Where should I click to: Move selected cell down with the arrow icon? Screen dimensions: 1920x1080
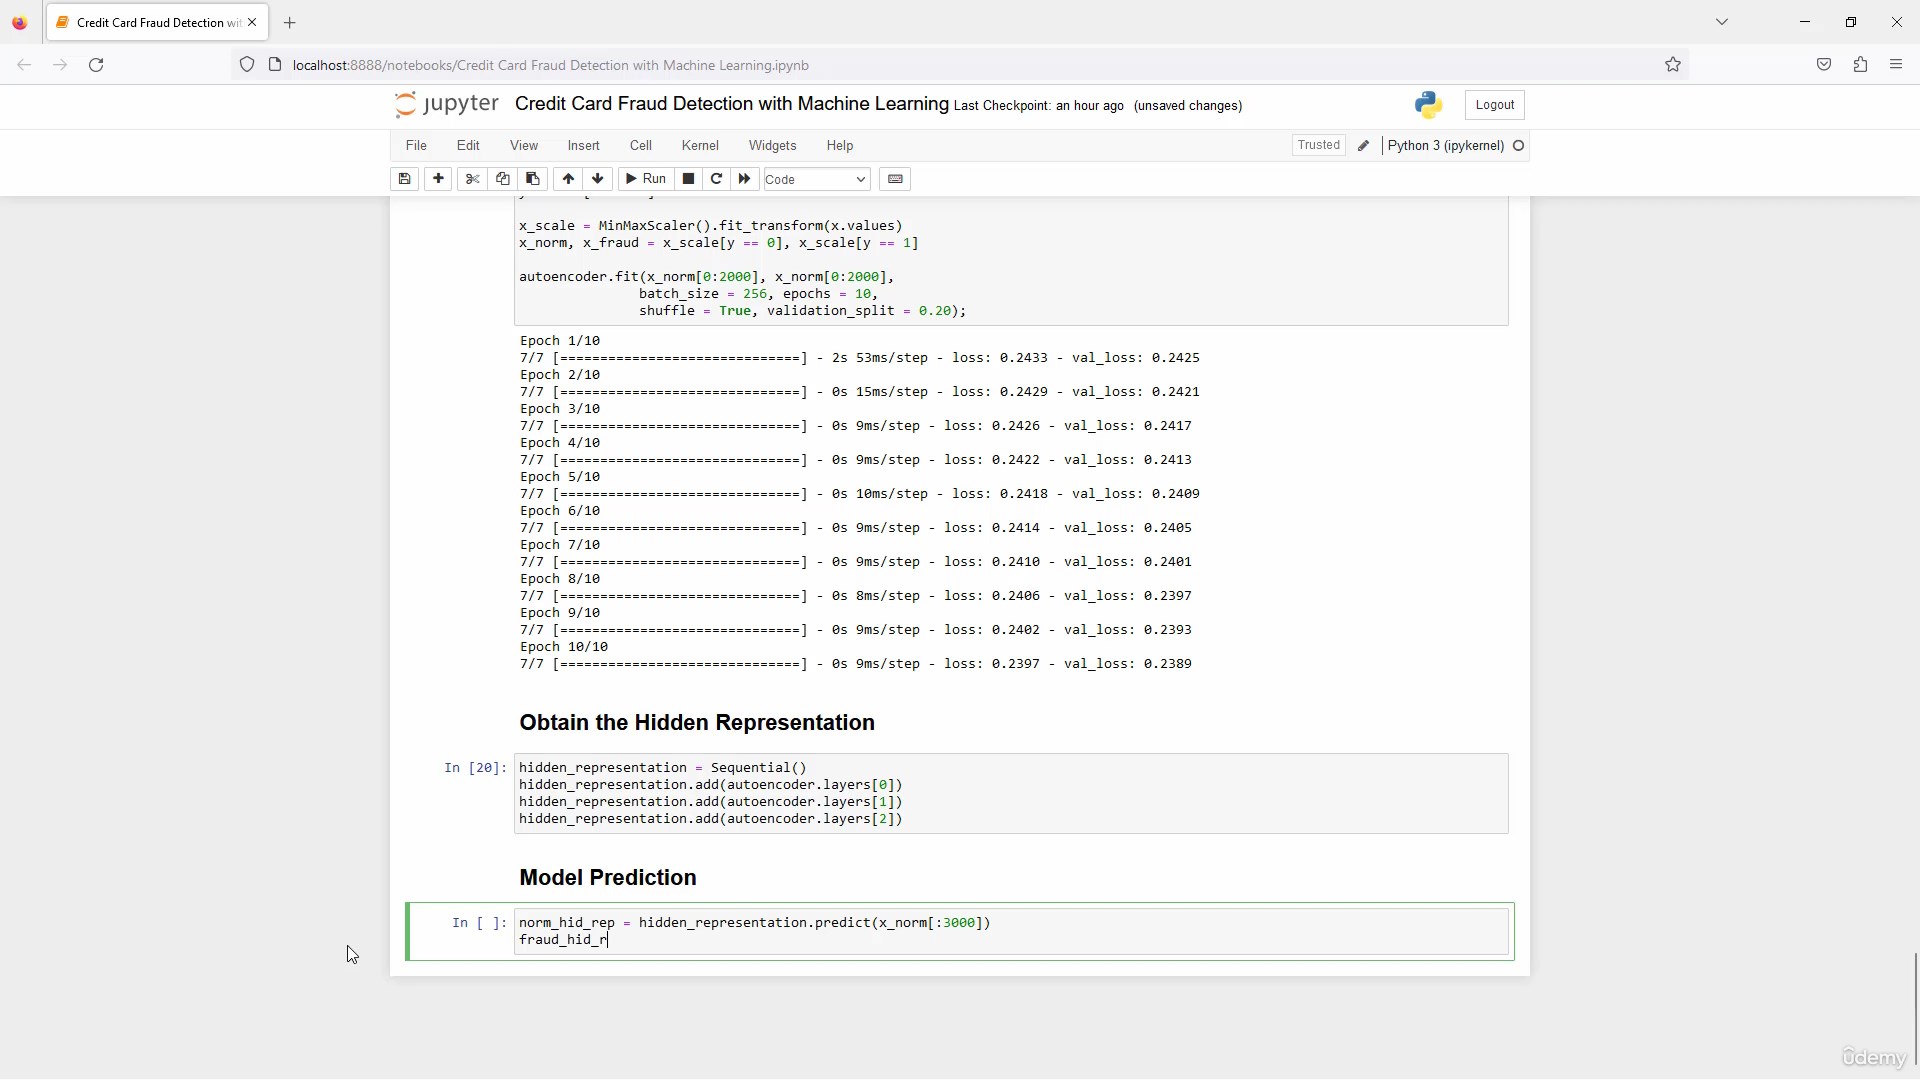(598, 179)
